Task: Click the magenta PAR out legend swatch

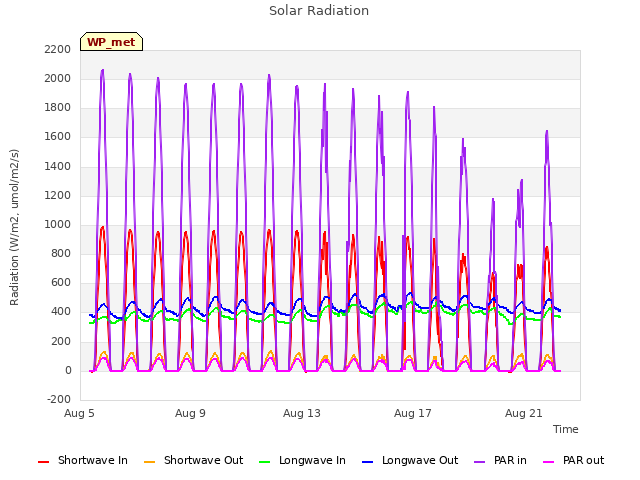Action: tap(549, 462)
